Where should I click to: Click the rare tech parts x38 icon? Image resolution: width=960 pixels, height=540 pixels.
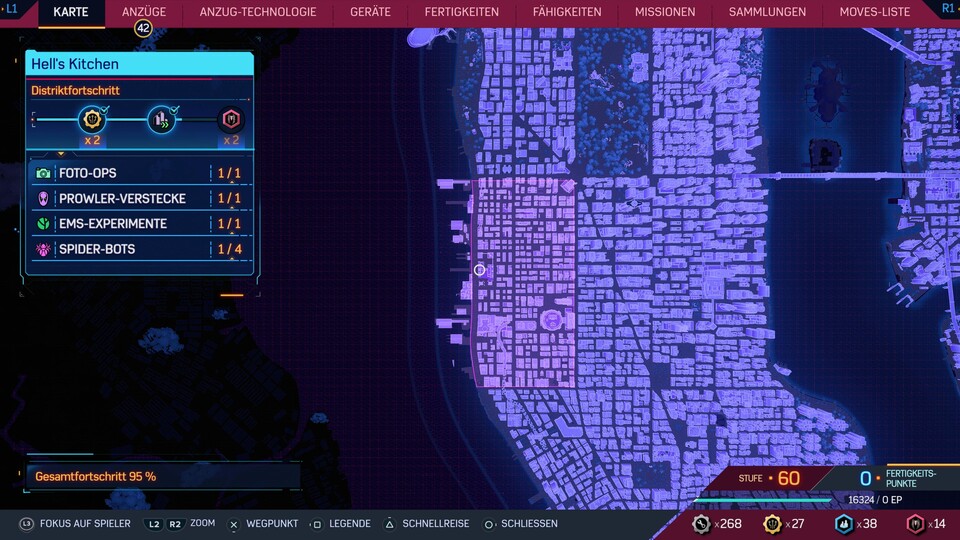point(844,524)
